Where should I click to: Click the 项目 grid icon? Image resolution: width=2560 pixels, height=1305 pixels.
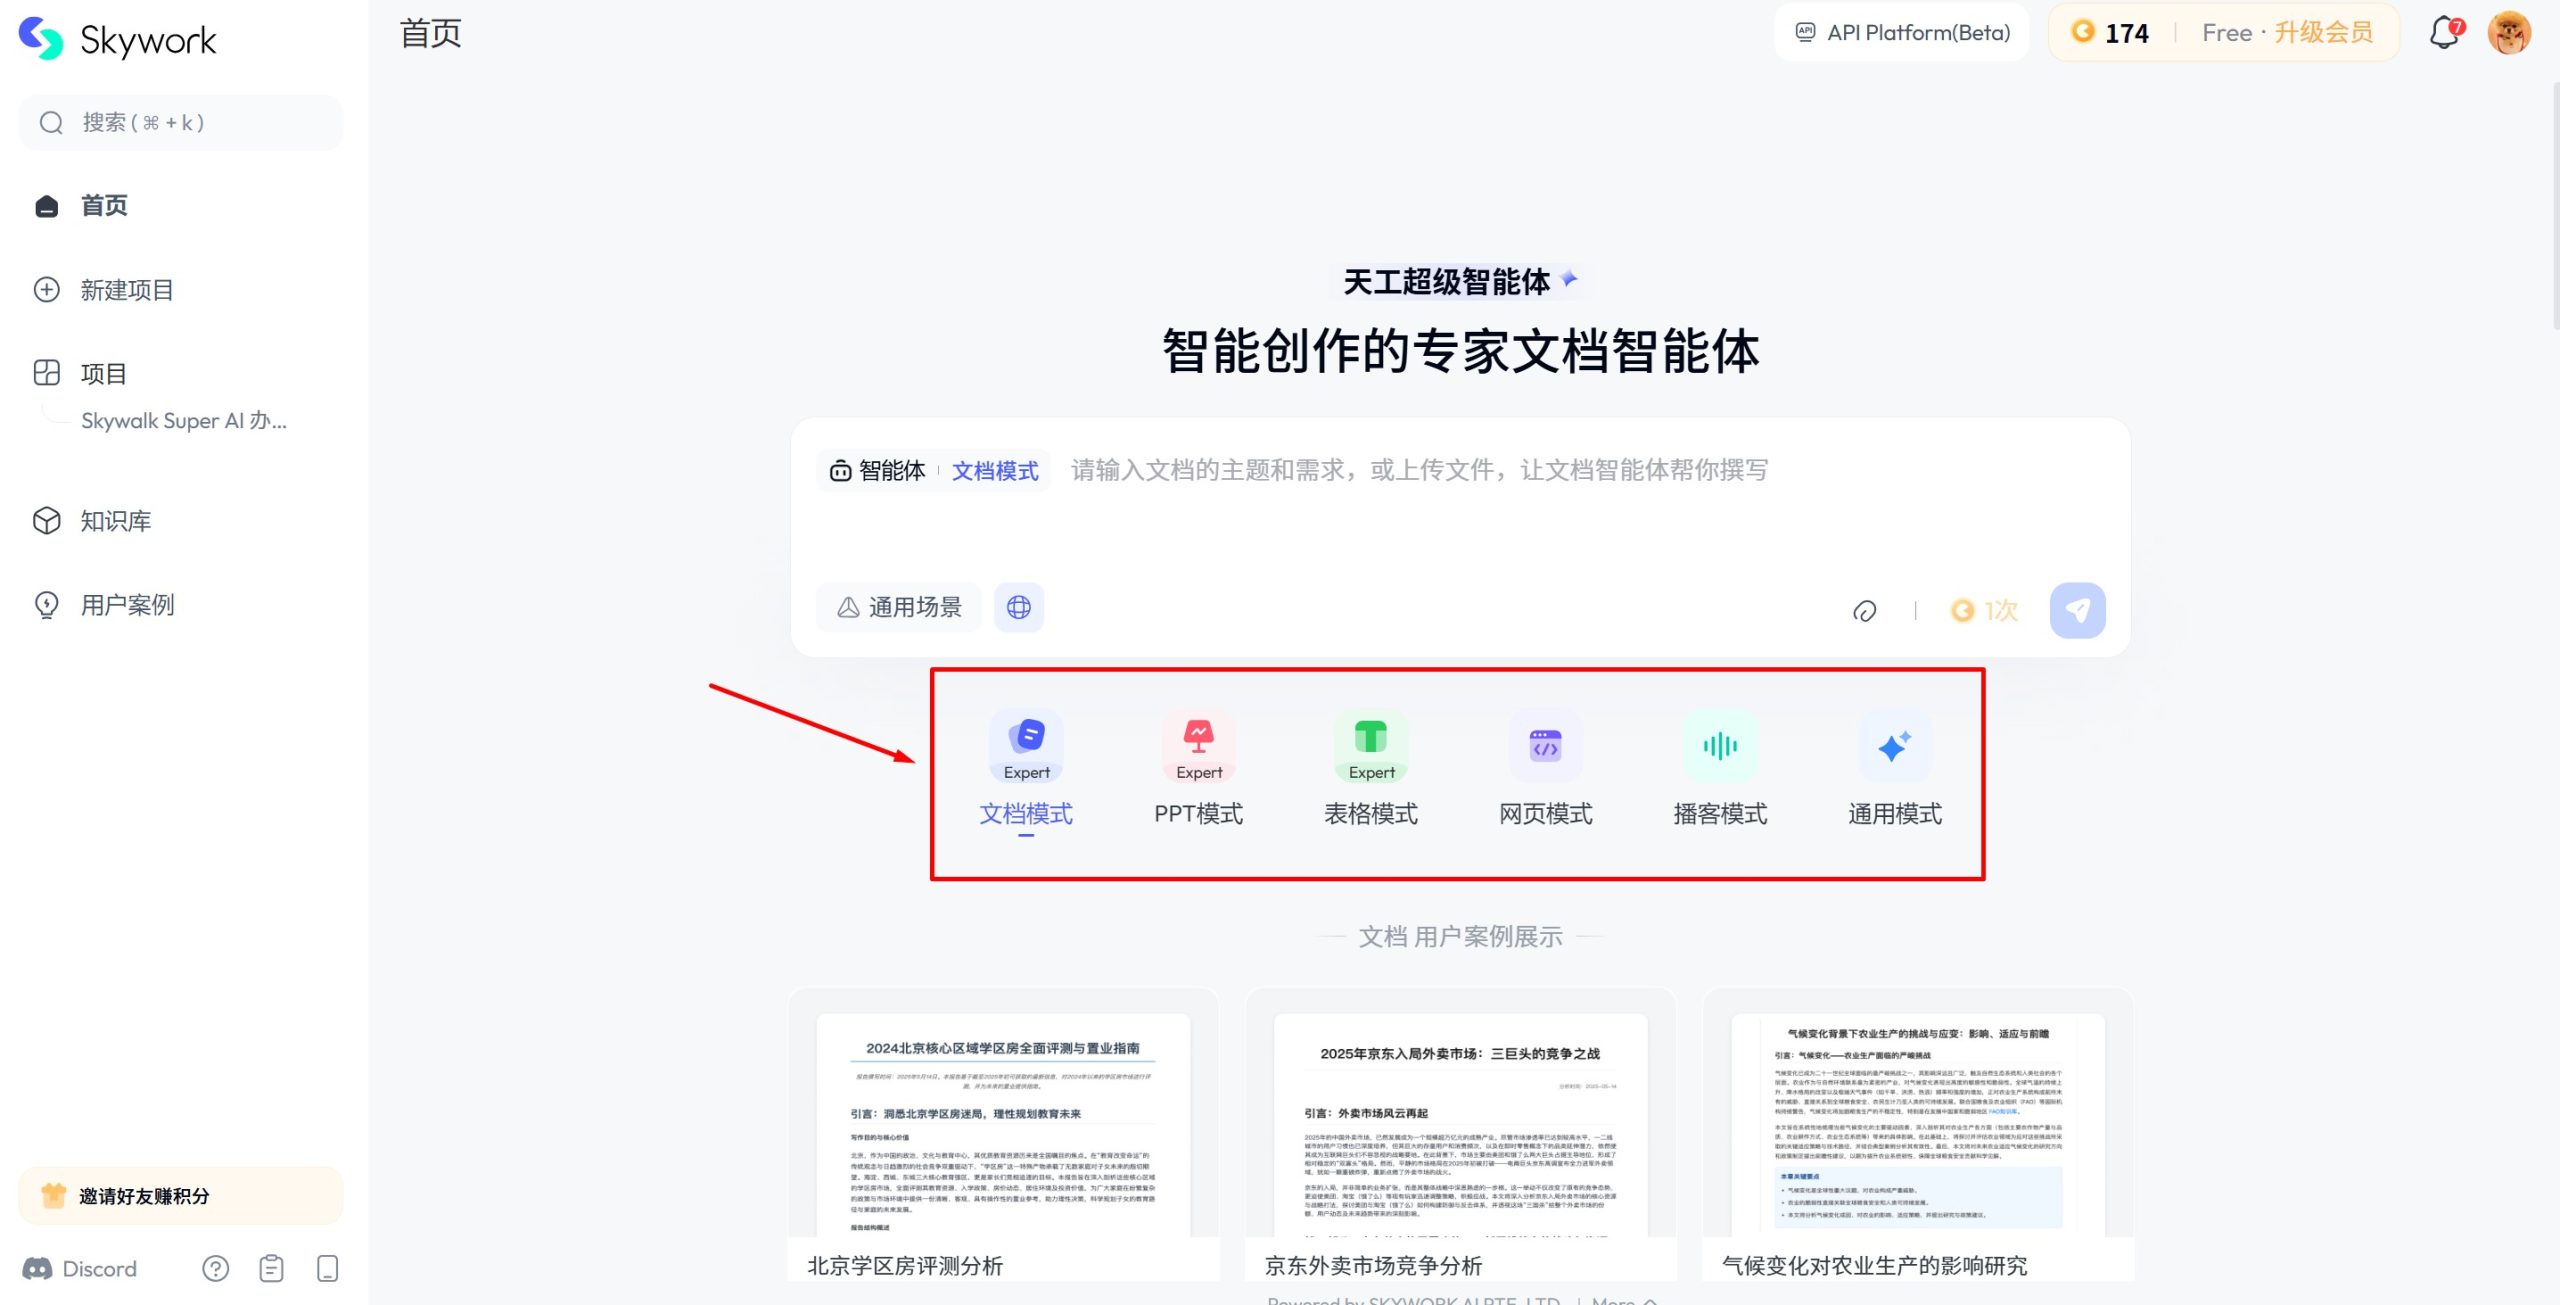point(47,373)
